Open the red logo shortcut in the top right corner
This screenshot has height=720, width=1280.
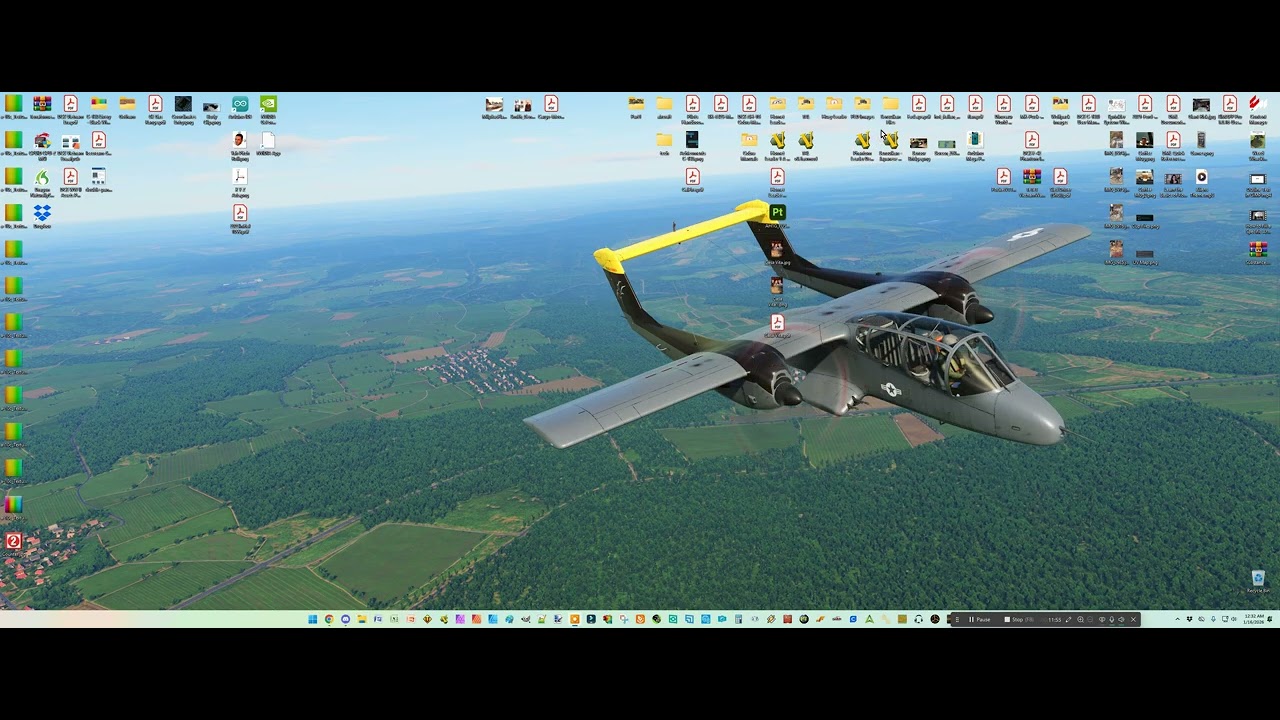[x=1258, y=104]
